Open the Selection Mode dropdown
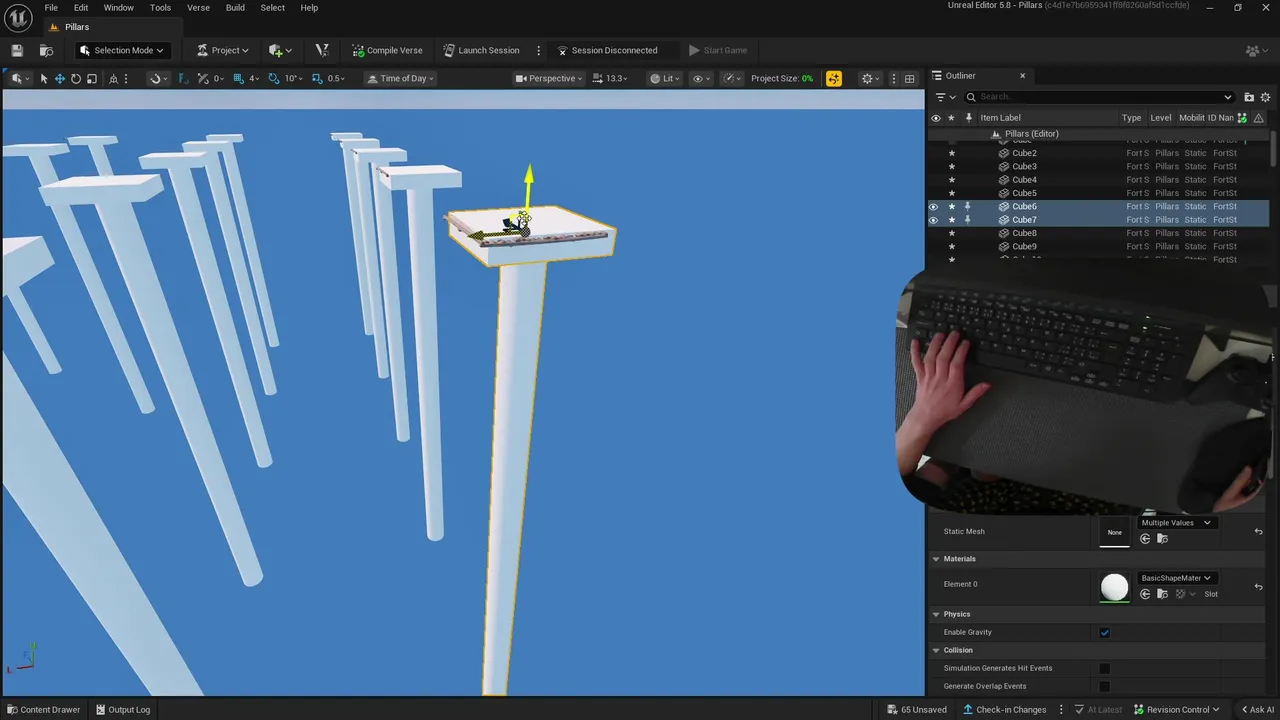This screenshot has width=1280, height=720. tap(121, 50)
